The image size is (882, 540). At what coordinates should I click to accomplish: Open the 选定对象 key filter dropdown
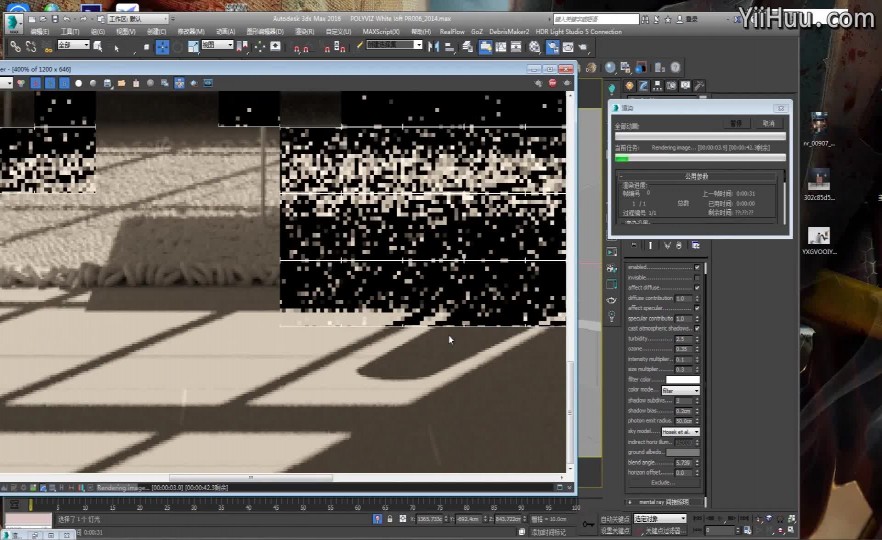660,519
